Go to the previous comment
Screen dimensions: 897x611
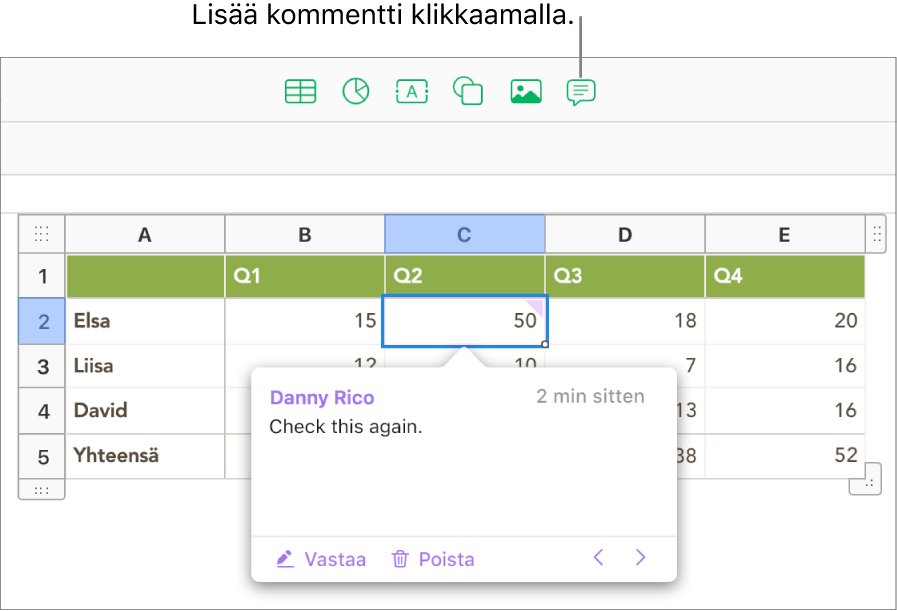(x=598, y=558)
